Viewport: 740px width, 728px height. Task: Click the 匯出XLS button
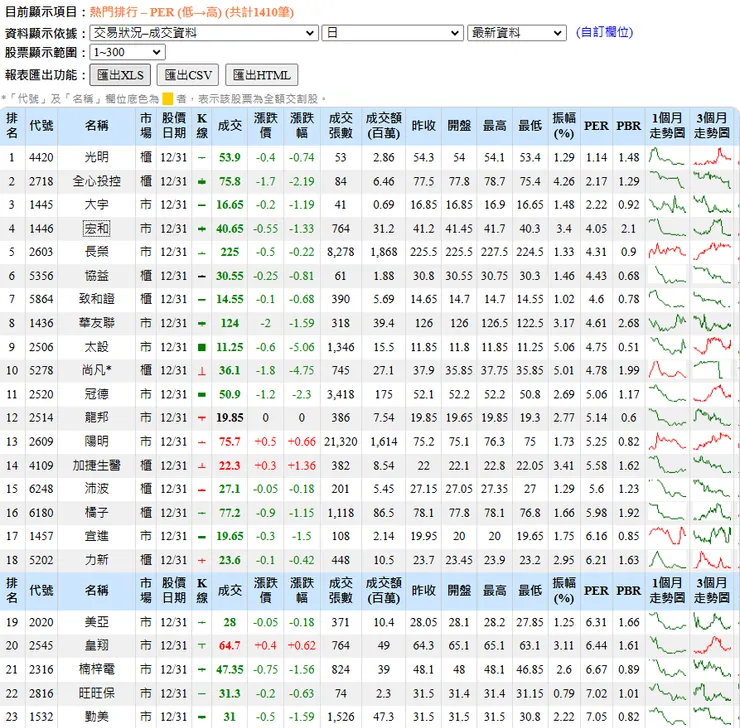click(120, 75)
